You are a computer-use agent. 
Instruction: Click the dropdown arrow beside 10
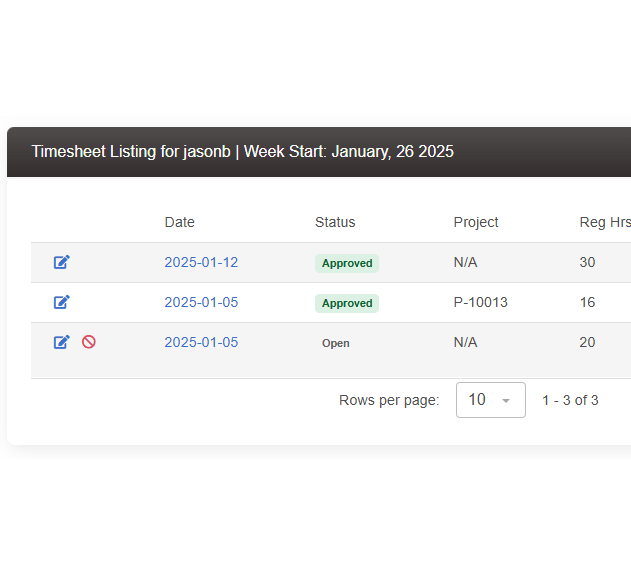pyautogui.click(x=506, y=401)
